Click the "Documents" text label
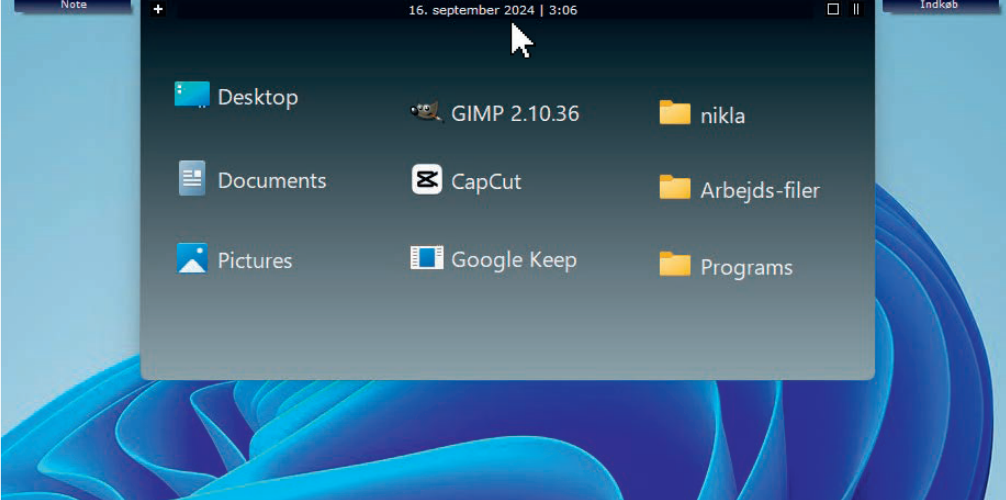 click(x=272, y=181)
